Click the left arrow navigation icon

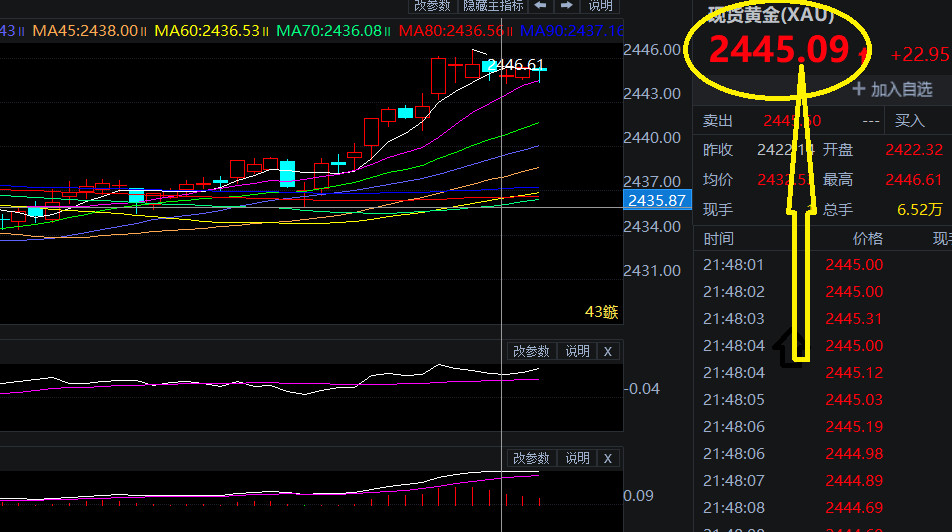[541, 6]
